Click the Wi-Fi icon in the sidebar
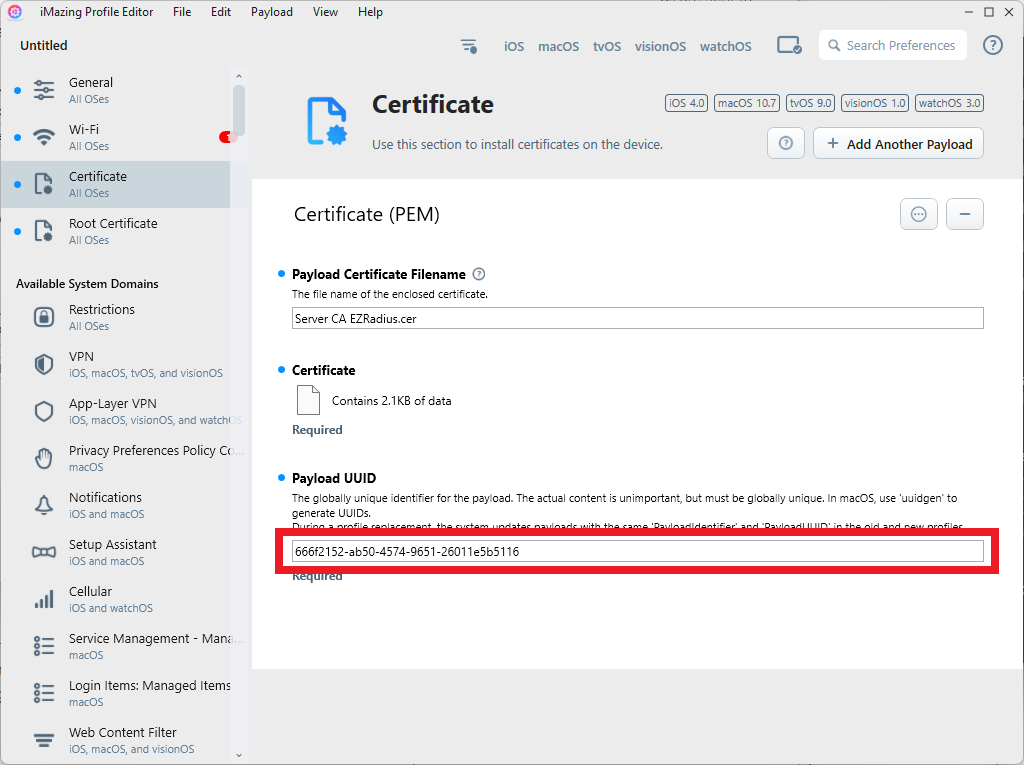This screenshot has height=765, width=1024. [x=44, y=137]
